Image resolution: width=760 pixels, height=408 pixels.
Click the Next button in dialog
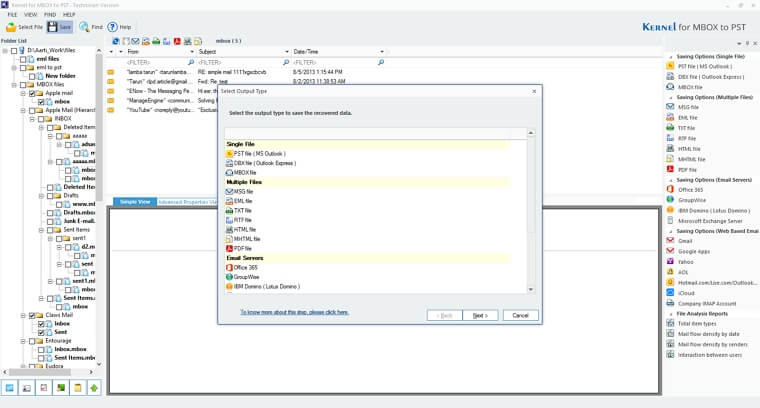pyautogui.click(x=480, y=315)
